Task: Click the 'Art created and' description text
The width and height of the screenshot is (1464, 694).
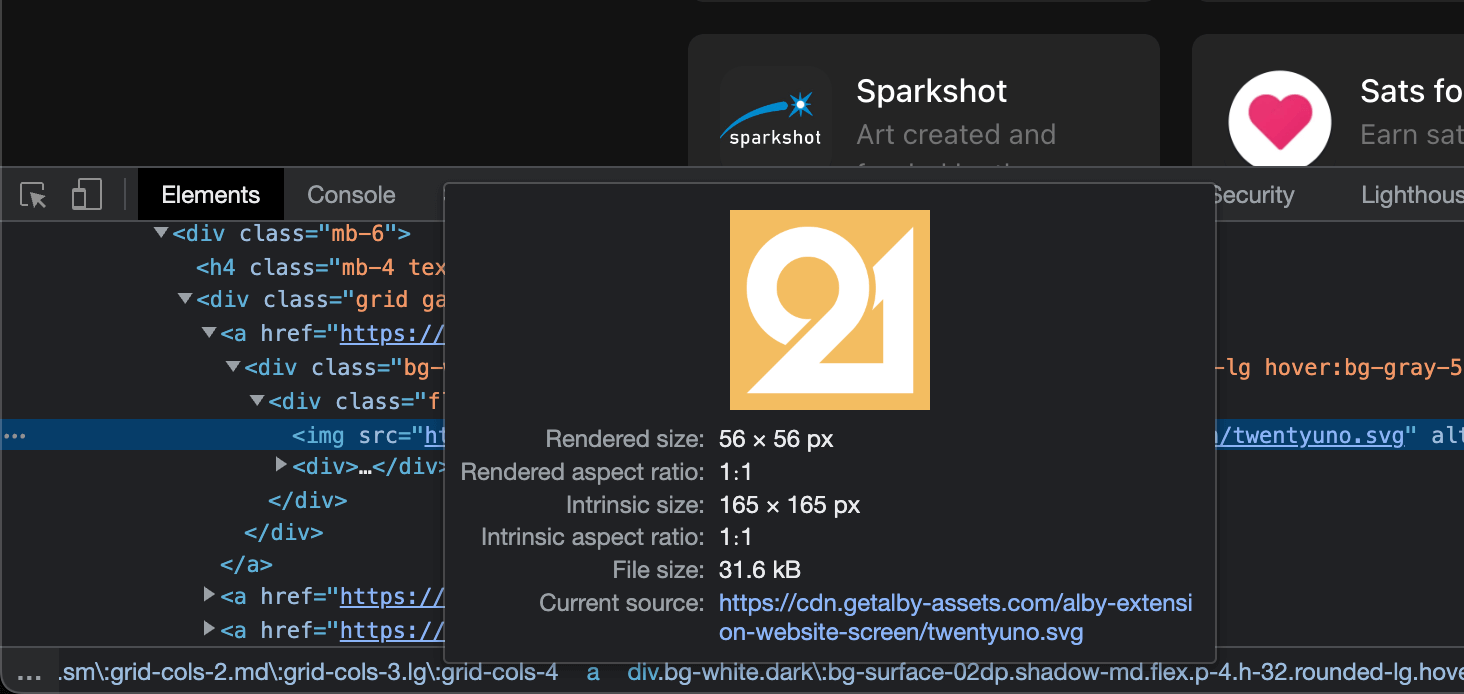Action: point(956,134)
